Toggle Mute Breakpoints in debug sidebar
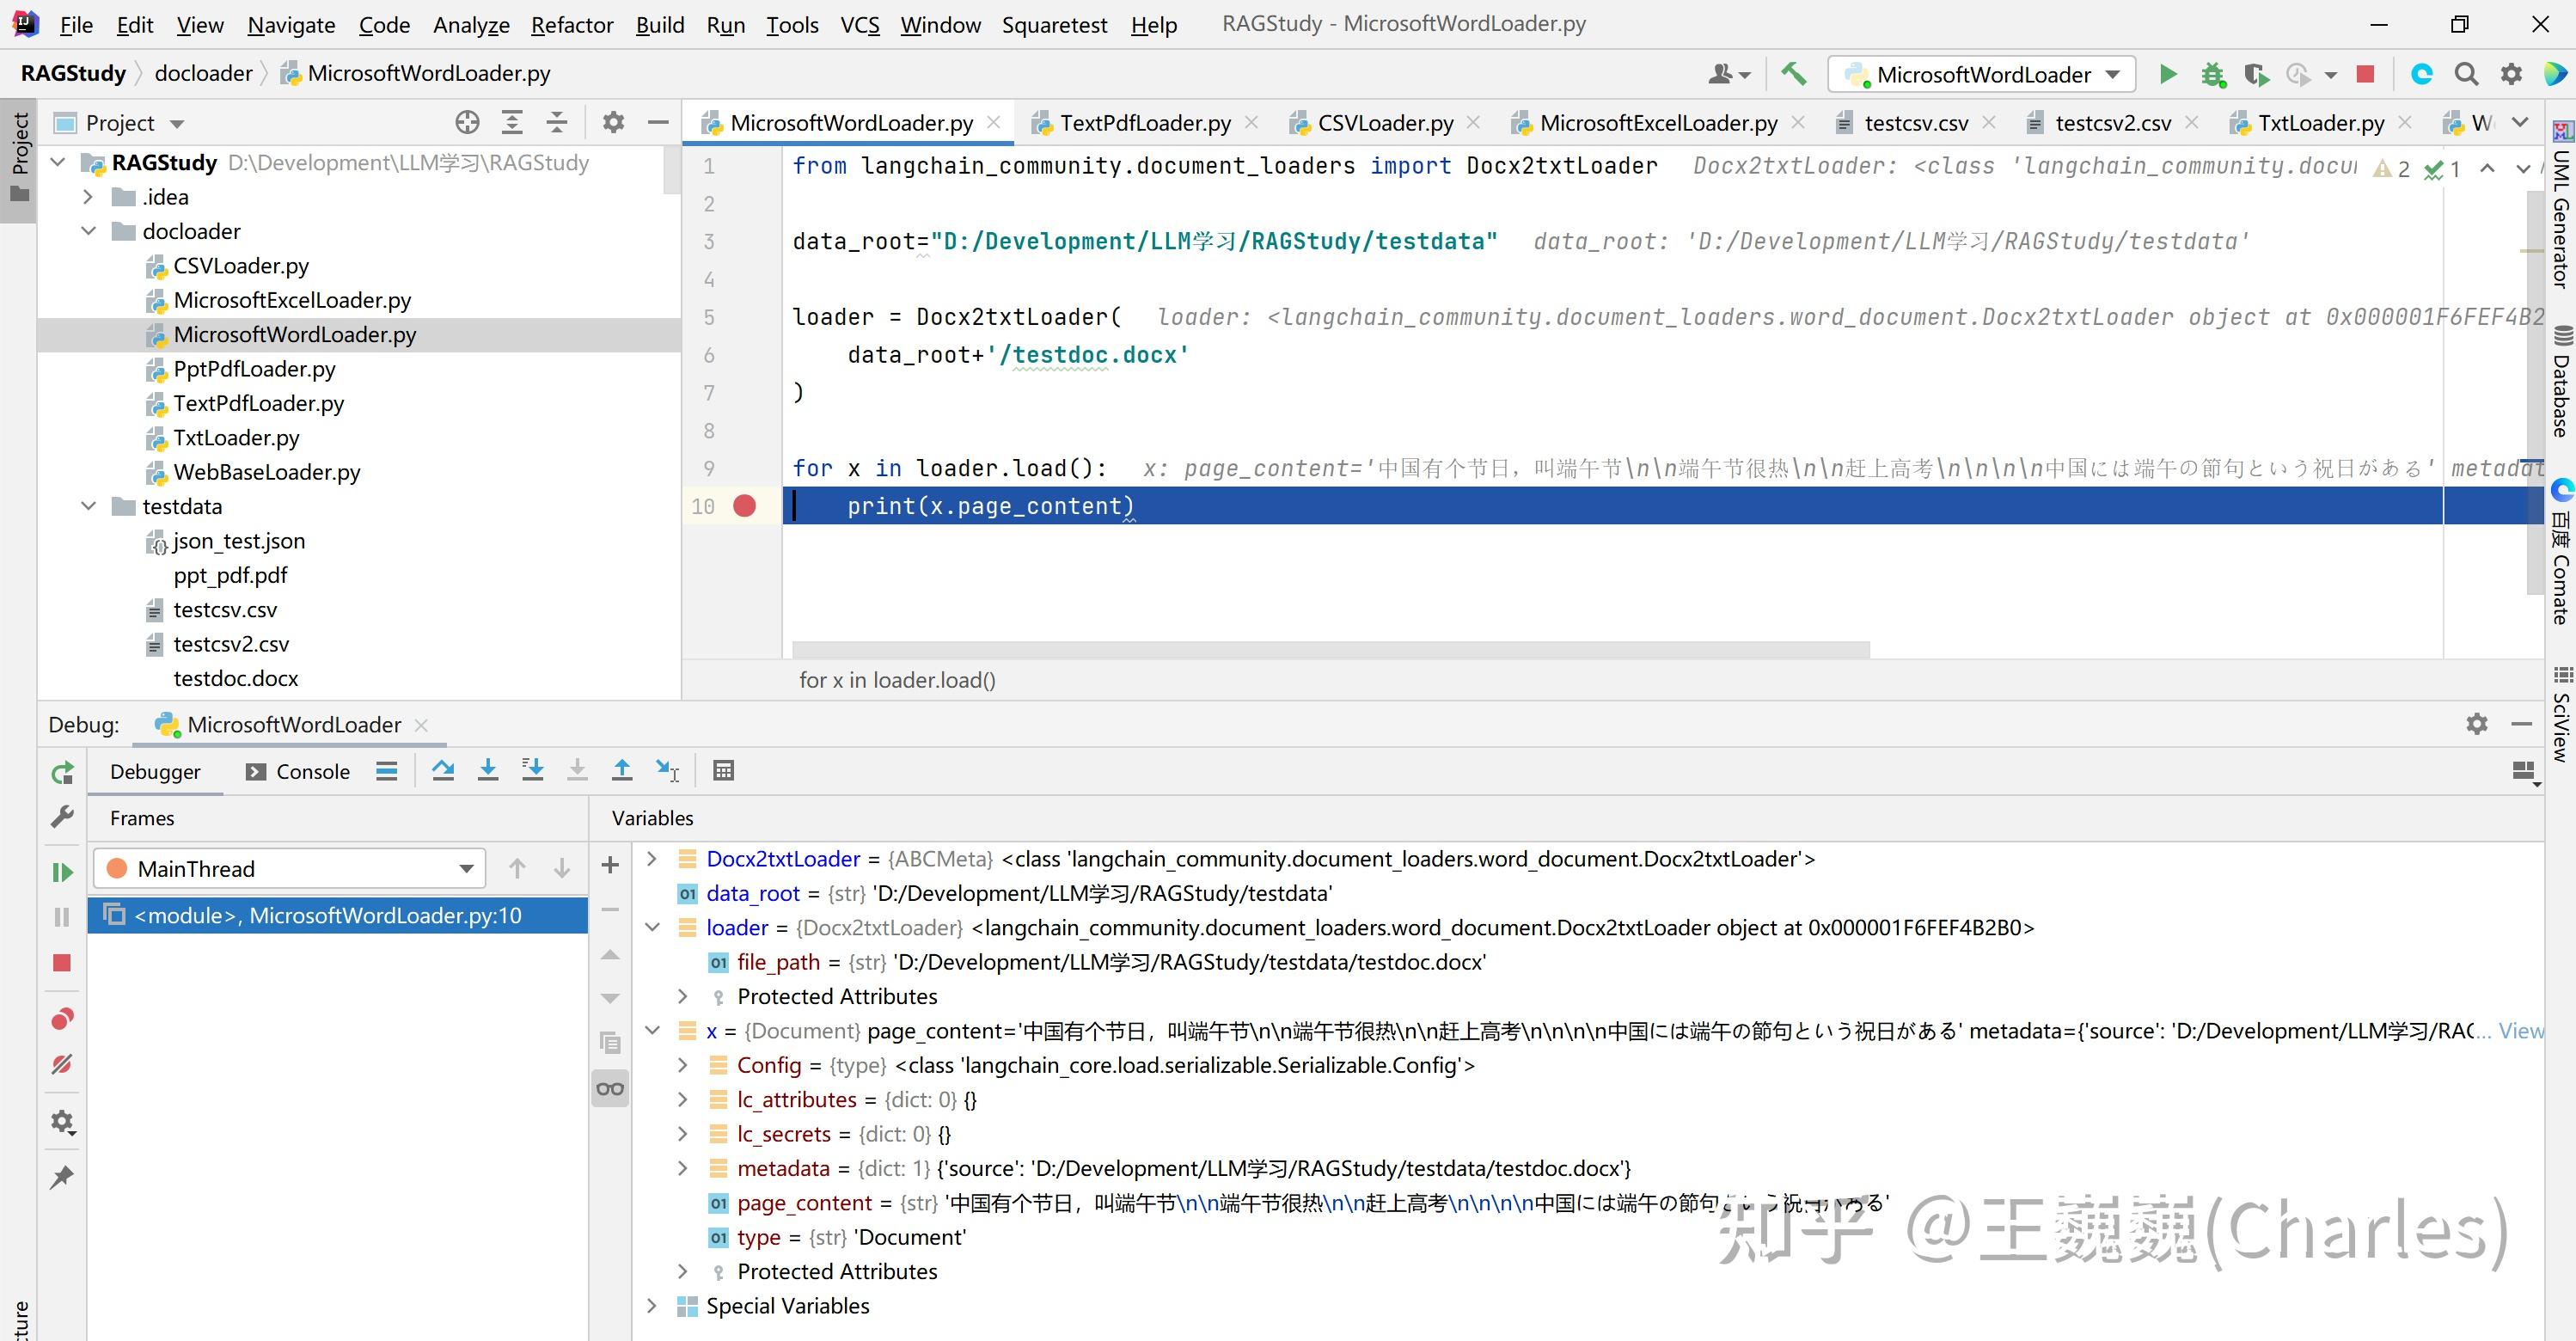This screenshot has width=2576, height=1341. coord(62,1064)
